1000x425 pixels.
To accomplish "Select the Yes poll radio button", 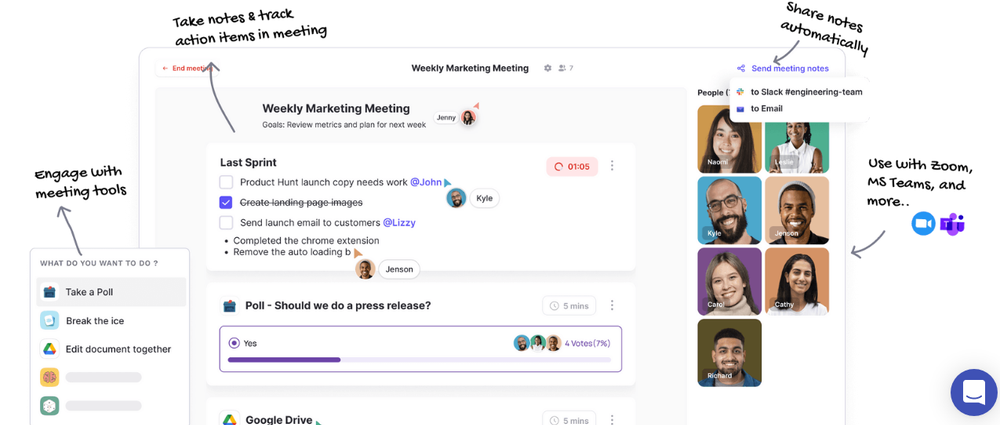I will (234, 343).
